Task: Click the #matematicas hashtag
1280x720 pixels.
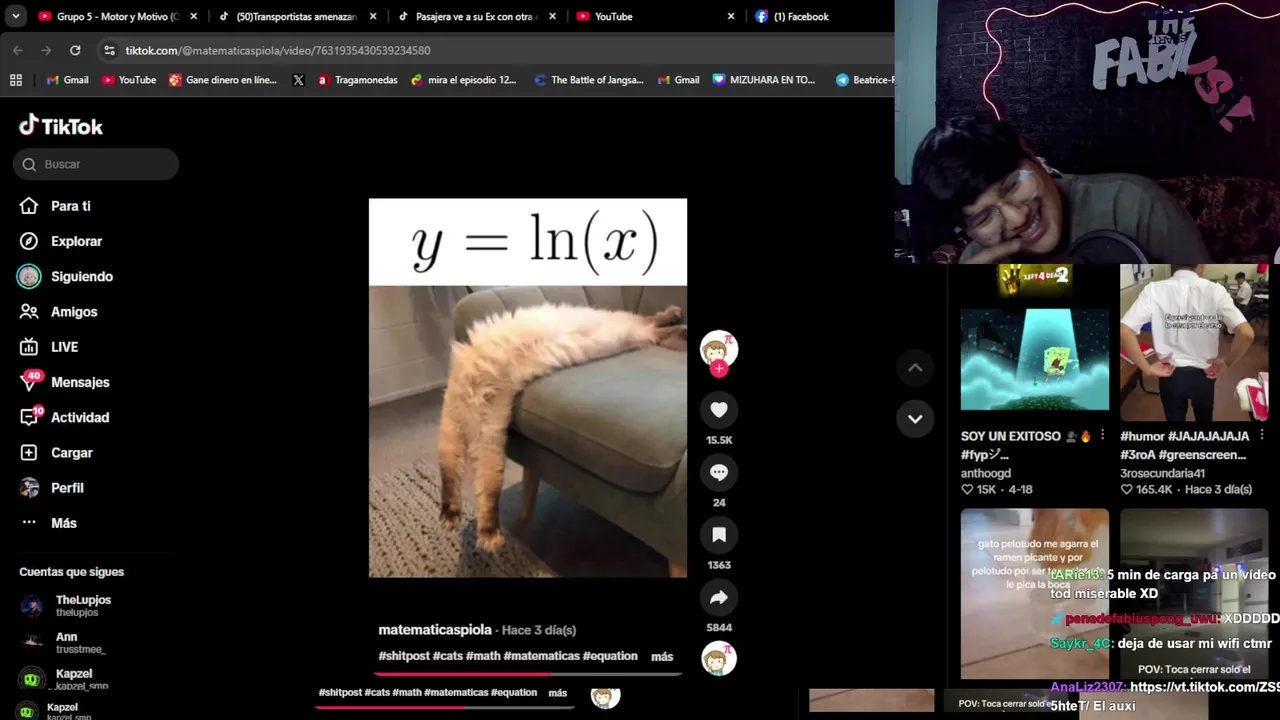Action: (541, 656)
